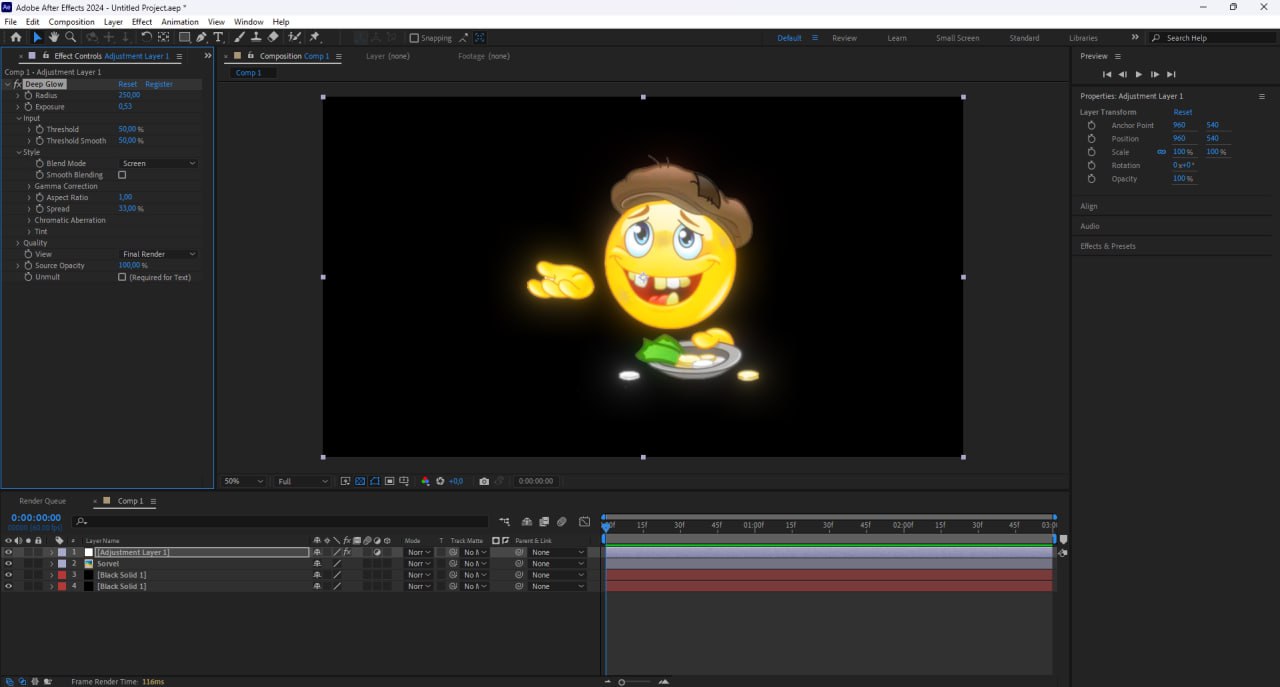Switch to the Render Queue tab
This screenshot has height=687, width=1280.
click(42, 501)
